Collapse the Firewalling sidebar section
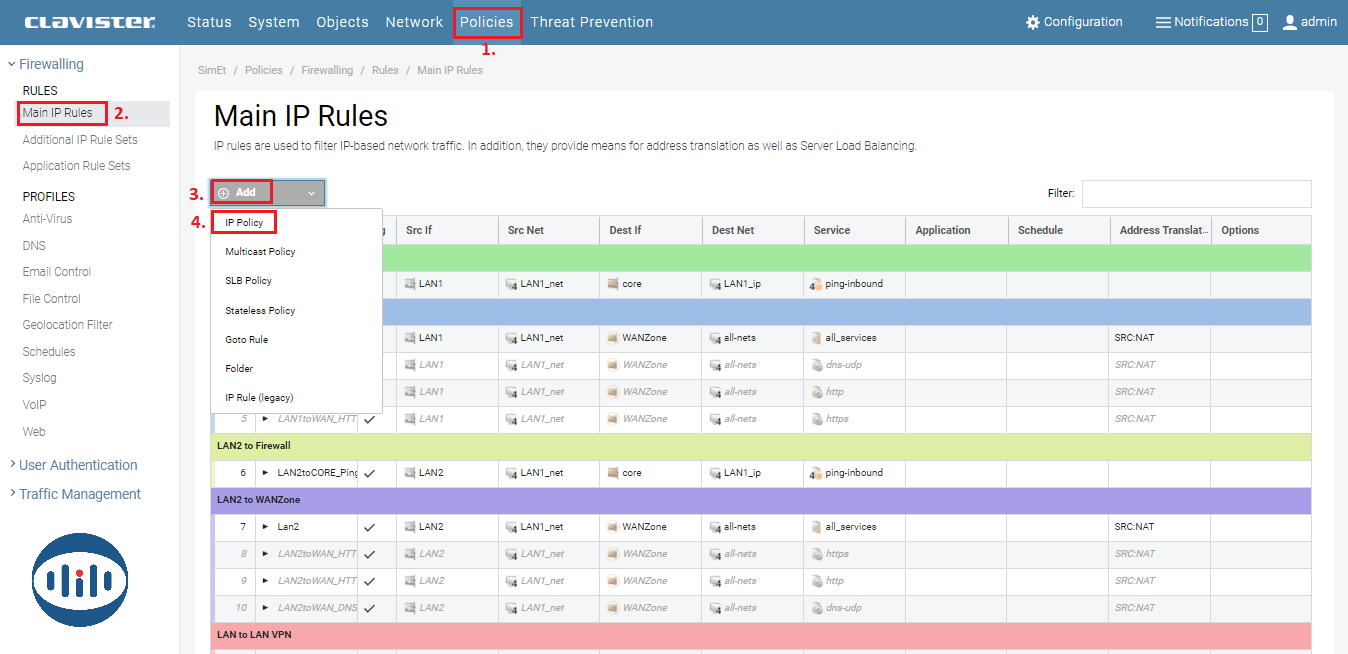The image size is (1348, 654). pos(11,64)
